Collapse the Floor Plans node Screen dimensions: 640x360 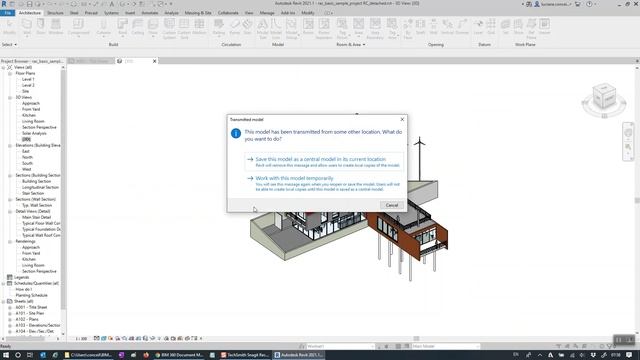[x=10, y=73]
